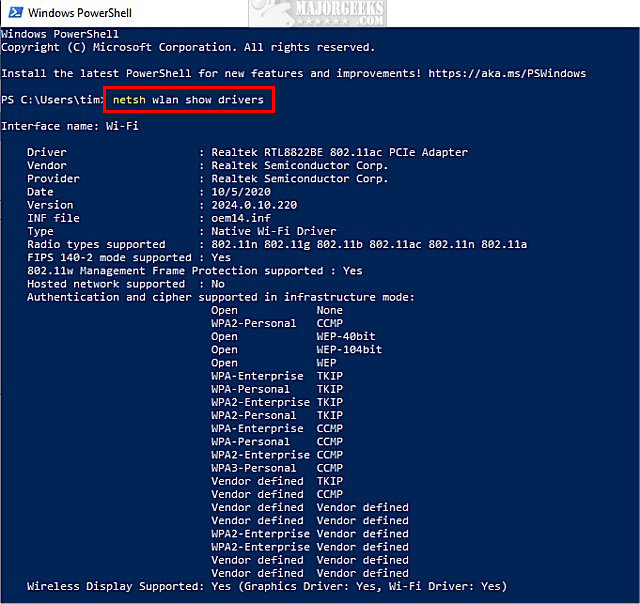The image size is (640, 604).
Task: Click the MajorGeeks.com watermark logo
Action: point(318,13)
